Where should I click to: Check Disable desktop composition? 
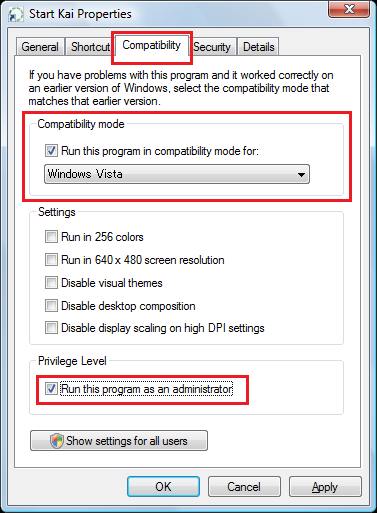pos(51,306)
